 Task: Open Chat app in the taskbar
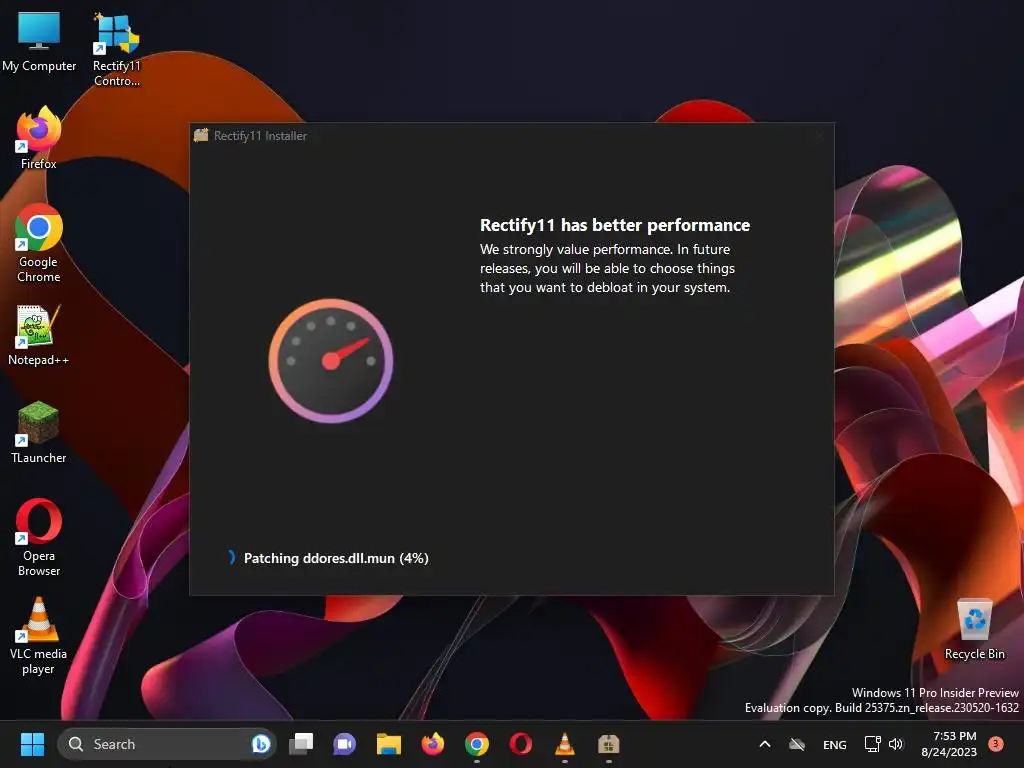point(344,744)
